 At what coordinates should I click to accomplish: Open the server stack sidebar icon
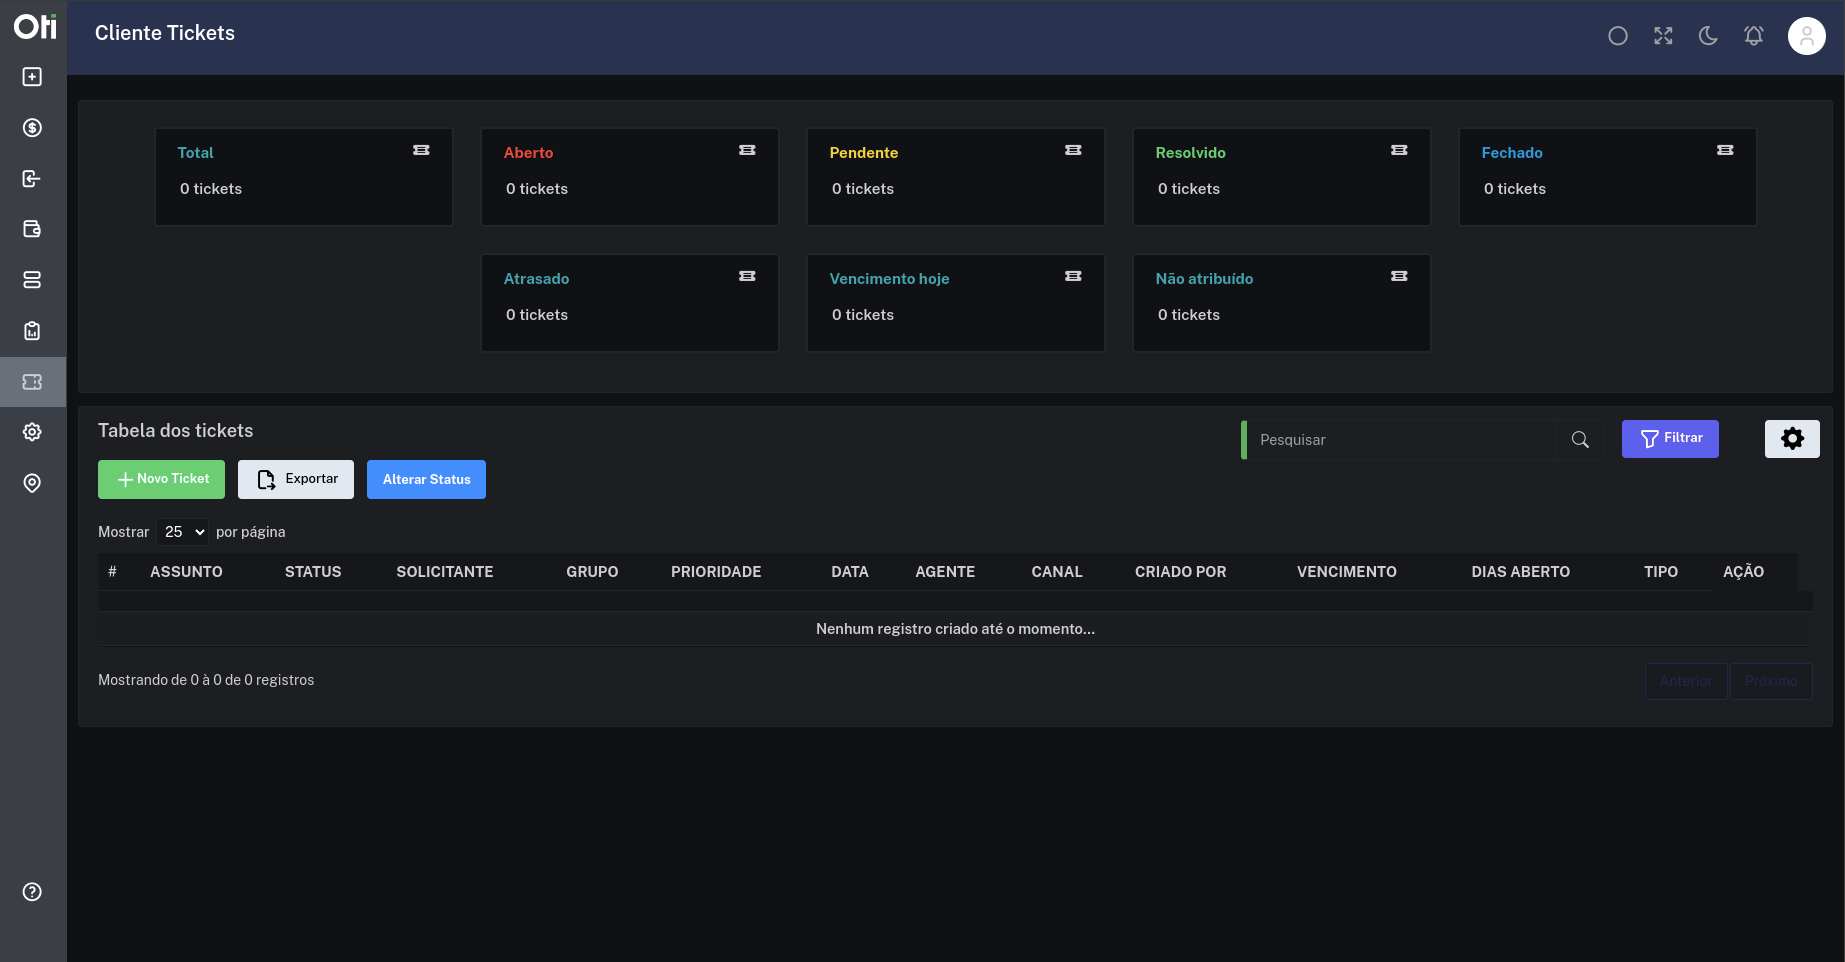pyautogui.click(x=32, y=280)
